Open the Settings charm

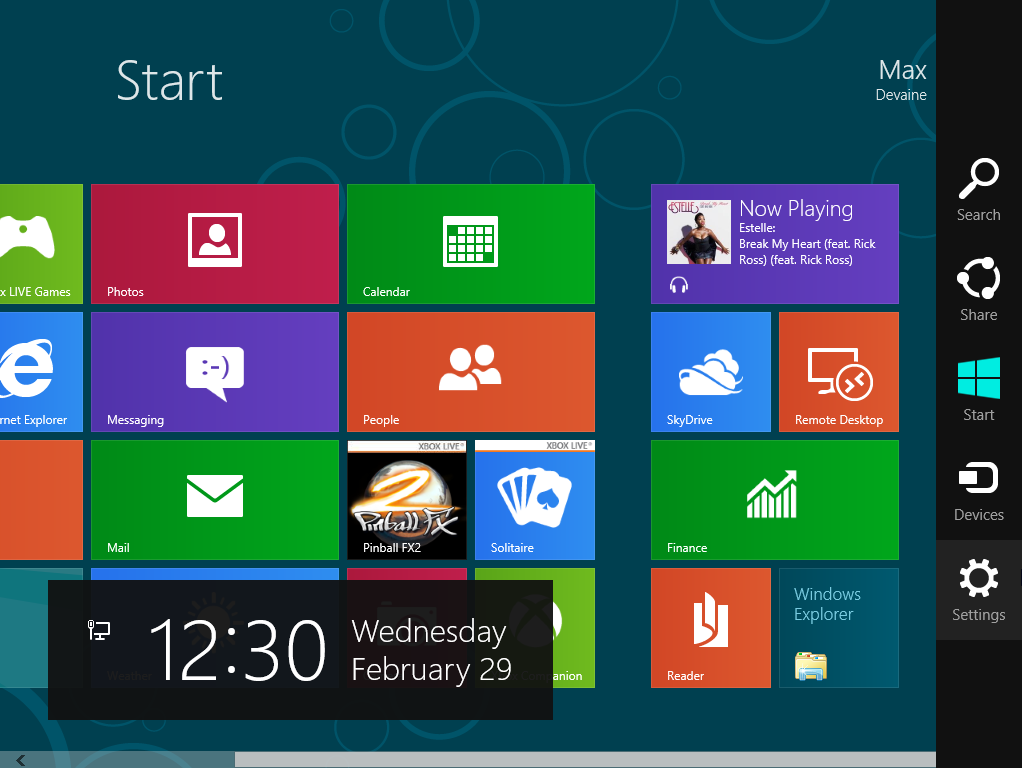(x=978, y=589)
